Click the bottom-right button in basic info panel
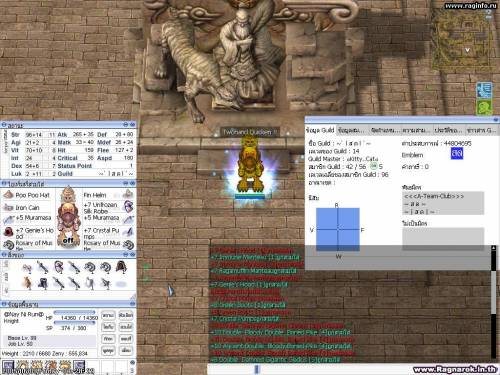Screen dimensions: 500x375 pos(126,350)
